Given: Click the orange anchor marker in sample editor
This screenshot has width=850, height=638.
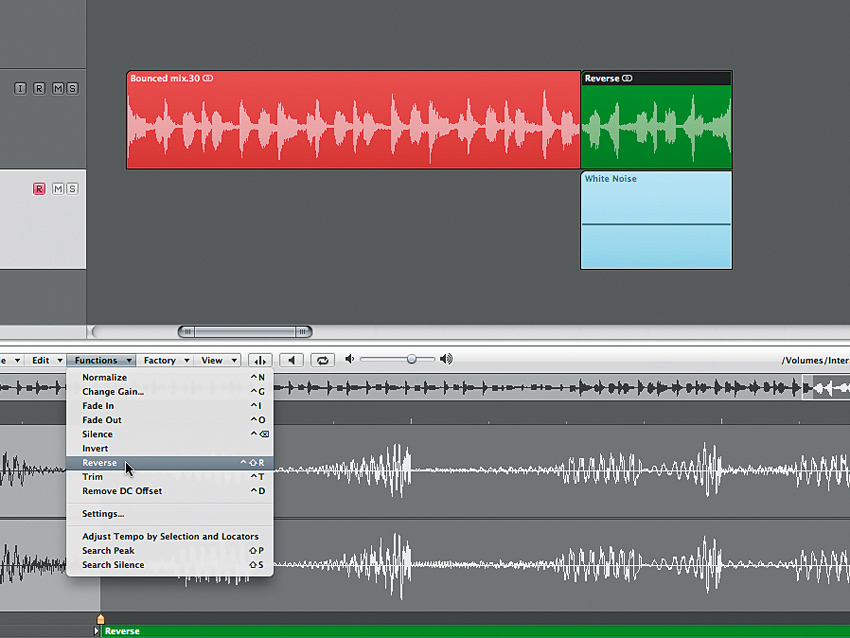Looking at the screenshot, I should [100, 618].
